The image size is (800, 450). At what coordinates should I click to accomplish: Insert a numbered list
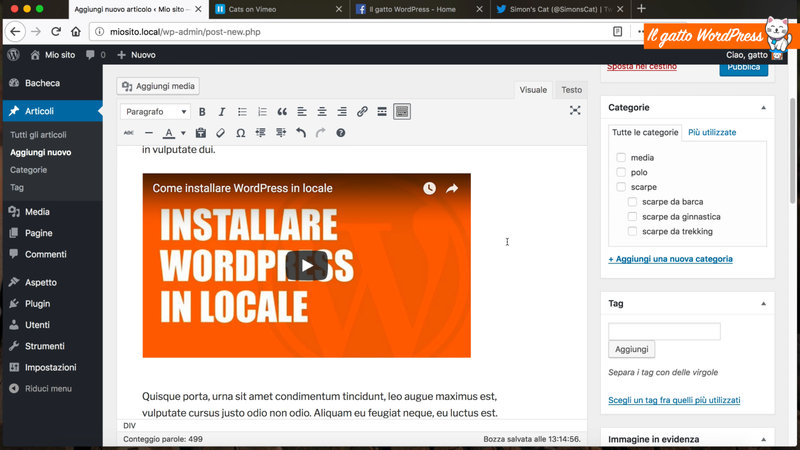[262, 112]
